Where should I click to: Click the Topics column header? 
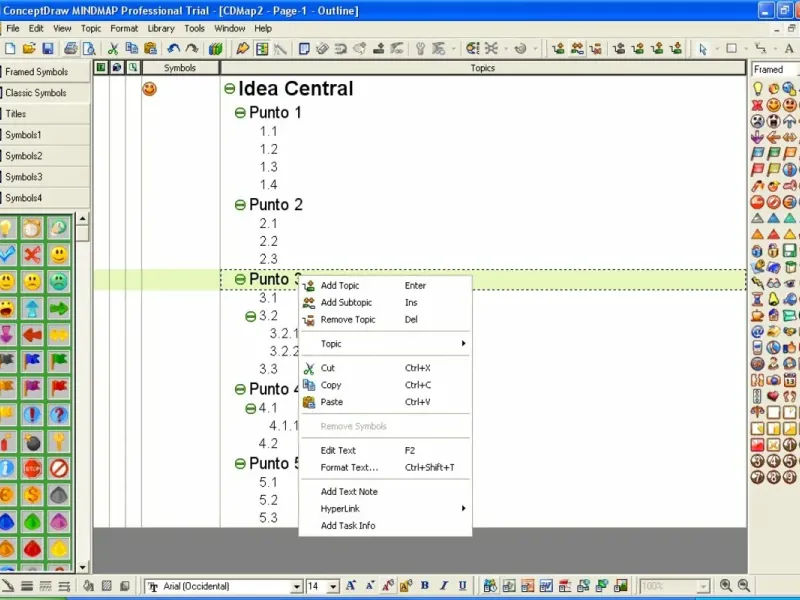click(x=483, y=68)
